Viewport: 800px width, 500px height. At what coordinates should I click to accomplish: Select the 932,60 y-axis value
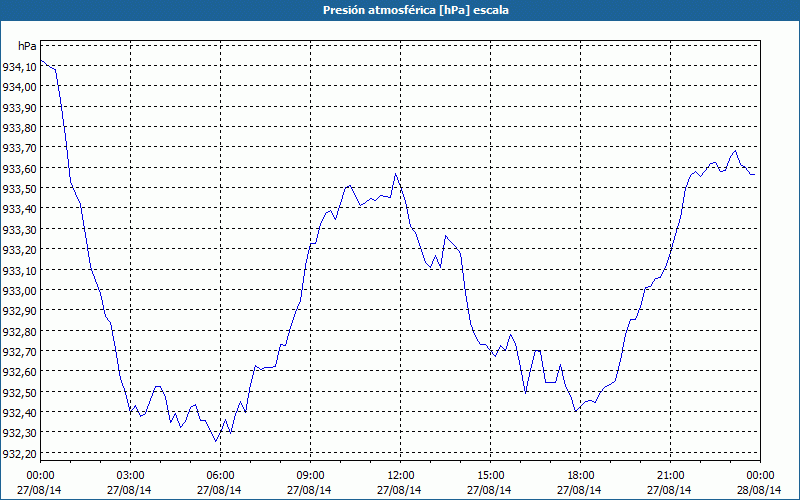pyautogui.click(x=20, y=371)
